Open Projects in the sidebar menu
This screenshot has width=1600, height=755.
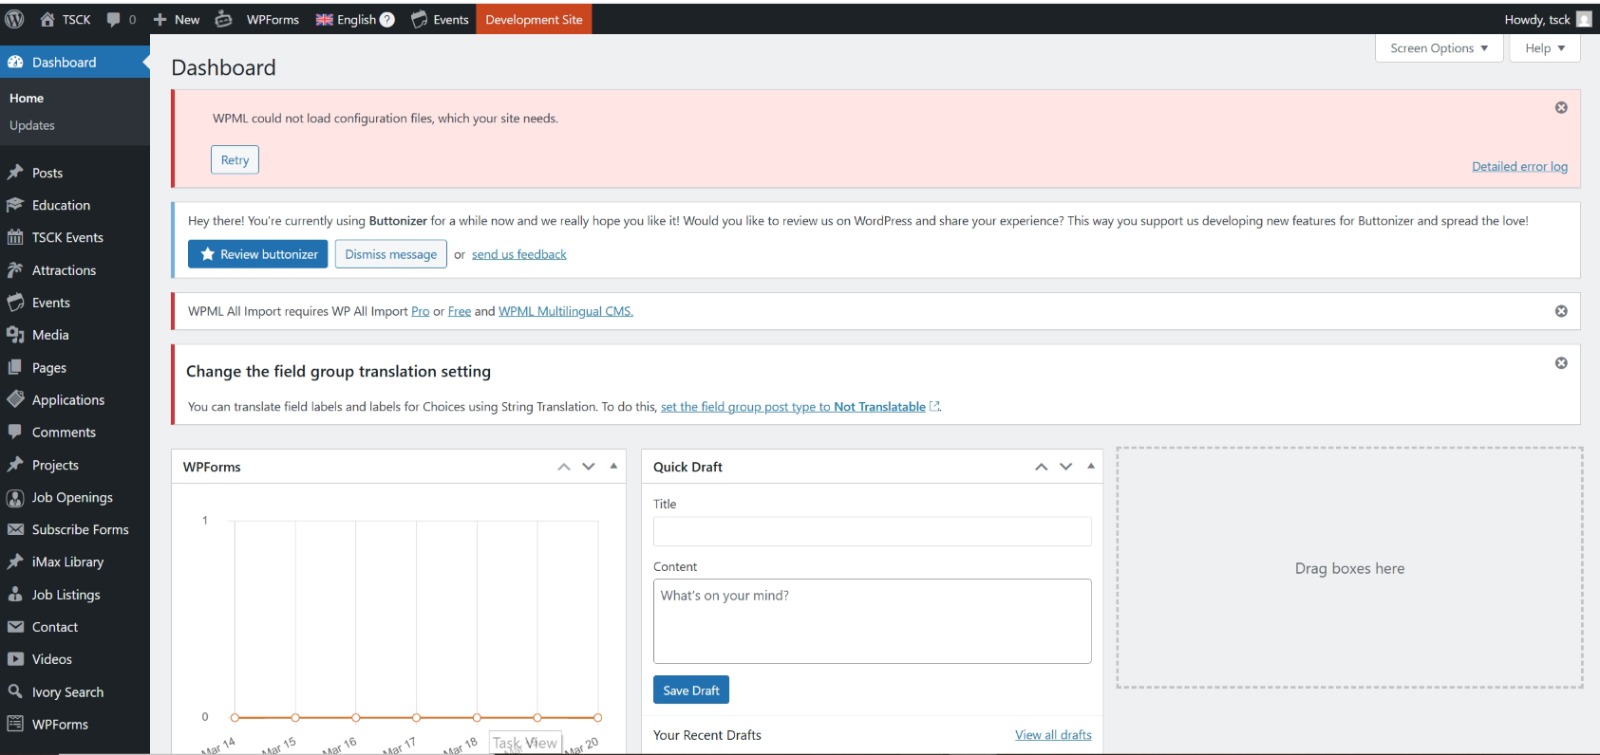click(x=55, y=465)
